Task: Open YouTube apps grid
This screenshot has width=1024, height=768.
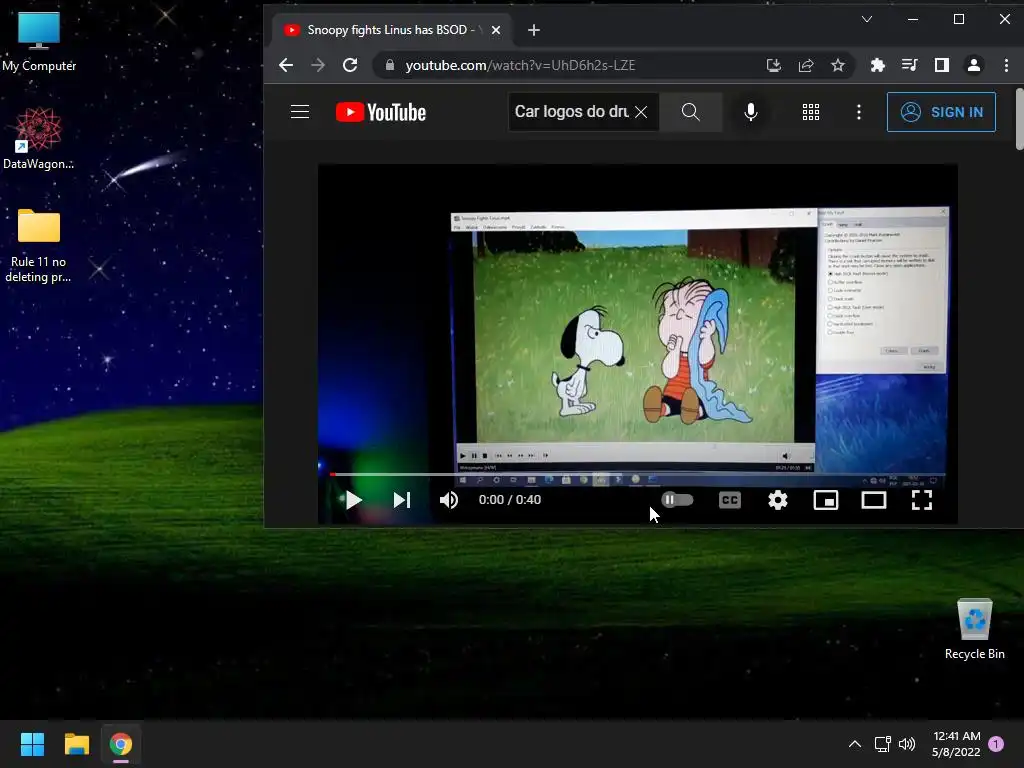Action: 810,112
